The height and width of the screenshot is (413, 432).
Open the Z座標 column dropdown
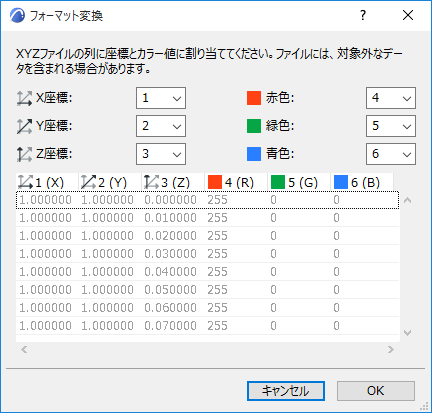coord(161,154)
